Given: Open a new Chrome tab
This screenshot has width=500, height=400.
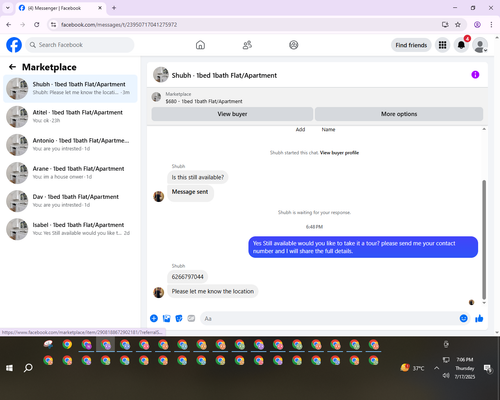Looking at the screenshot, I should click(114, 8).
